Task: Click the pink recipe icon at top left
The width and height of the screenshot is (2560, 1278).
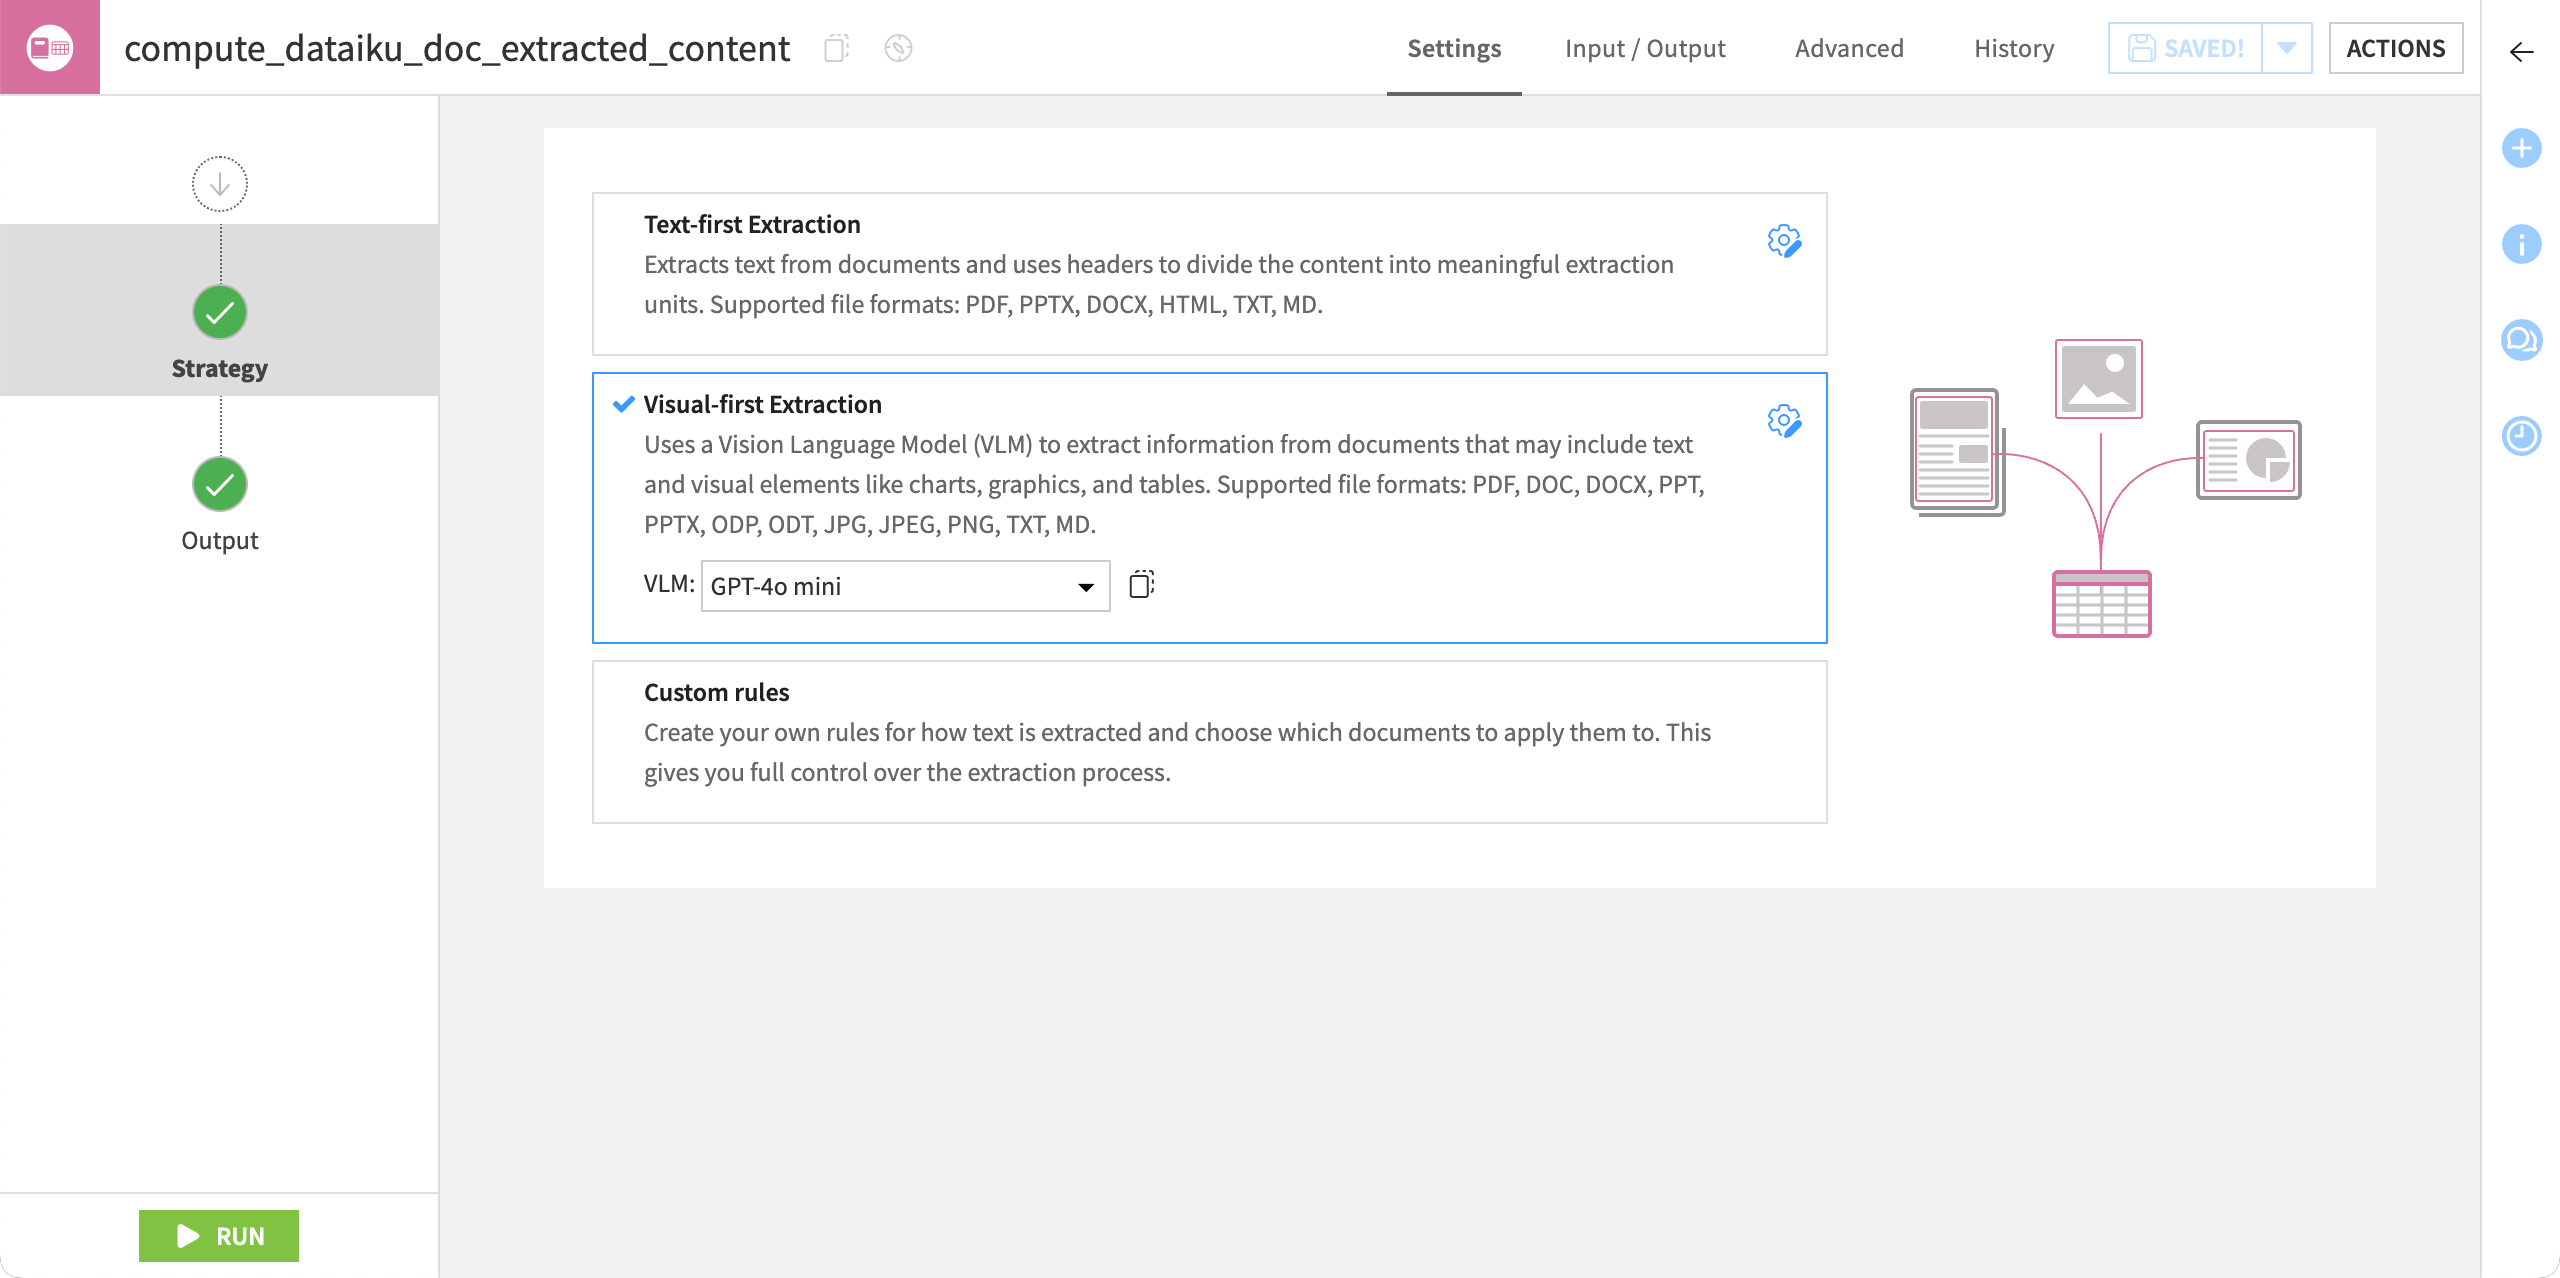Action: 50,45
